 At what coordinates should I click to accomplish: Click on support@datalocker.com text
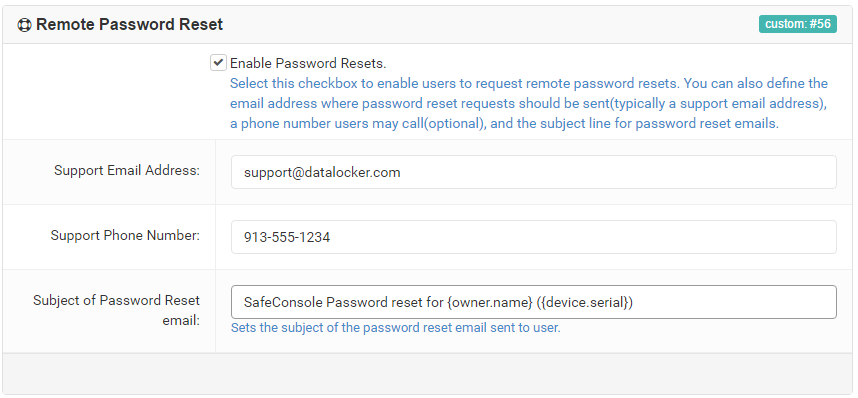point(322,172)
